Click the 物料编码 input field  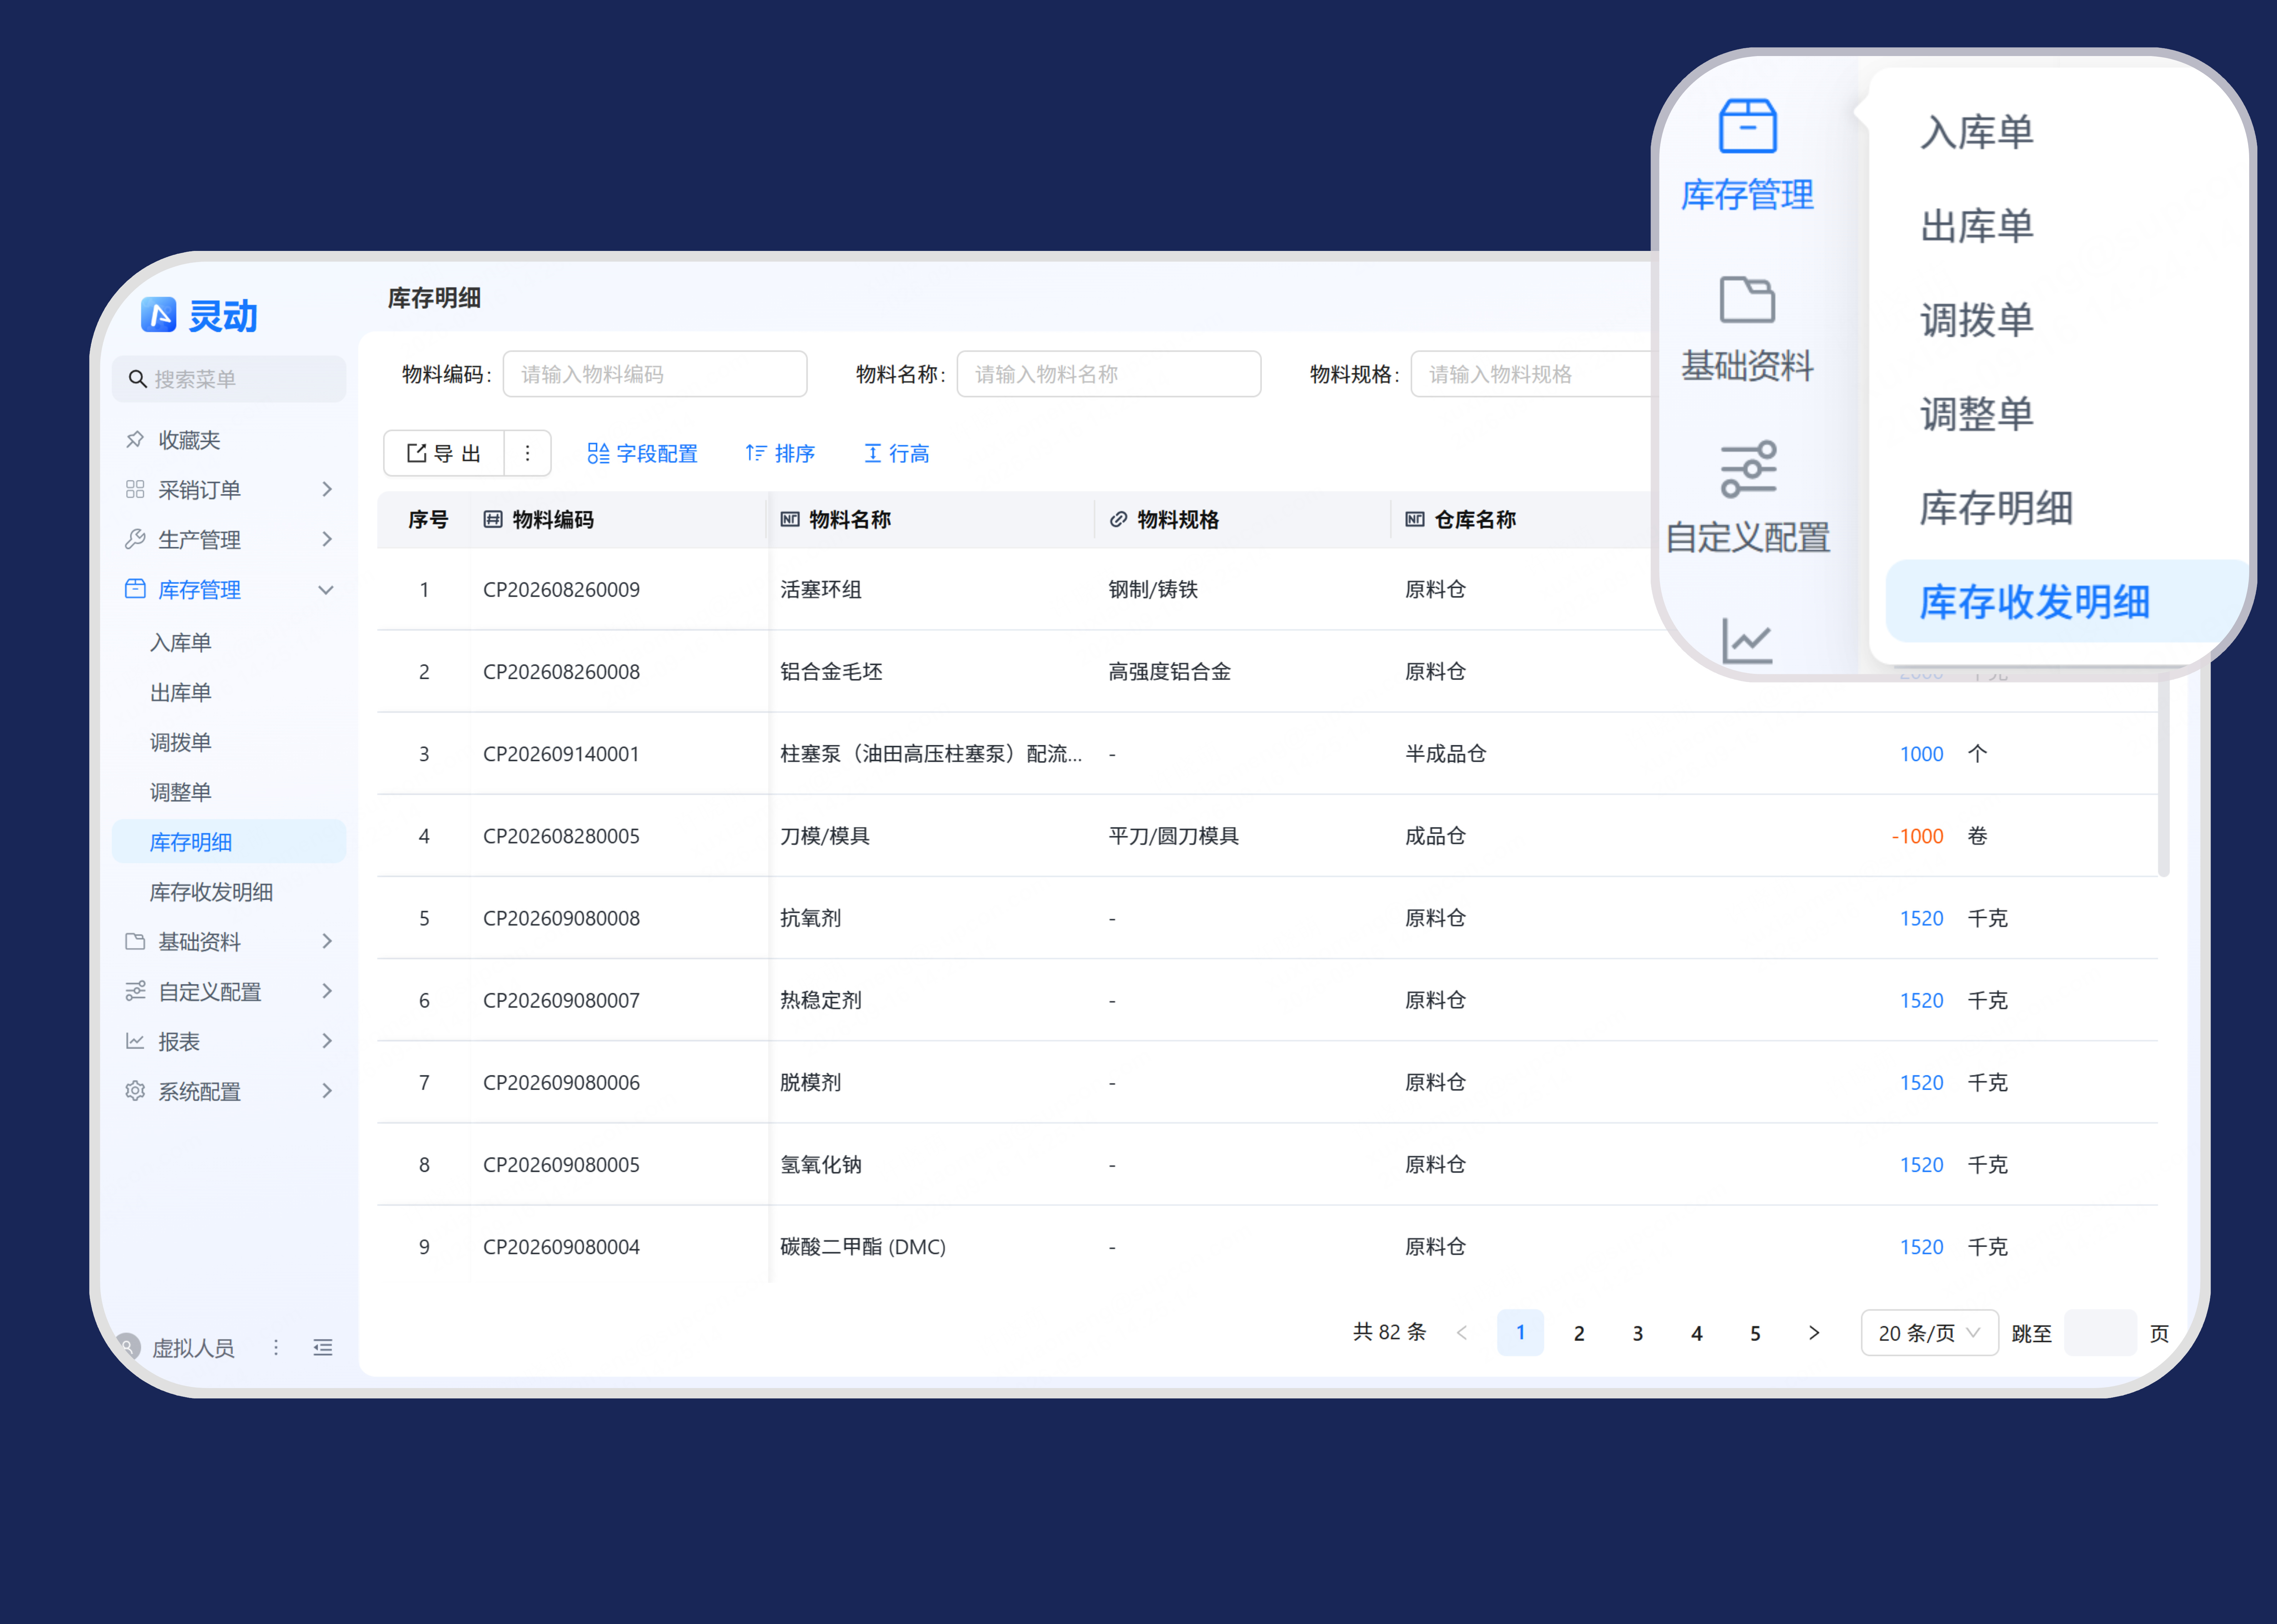coord(655,374)
